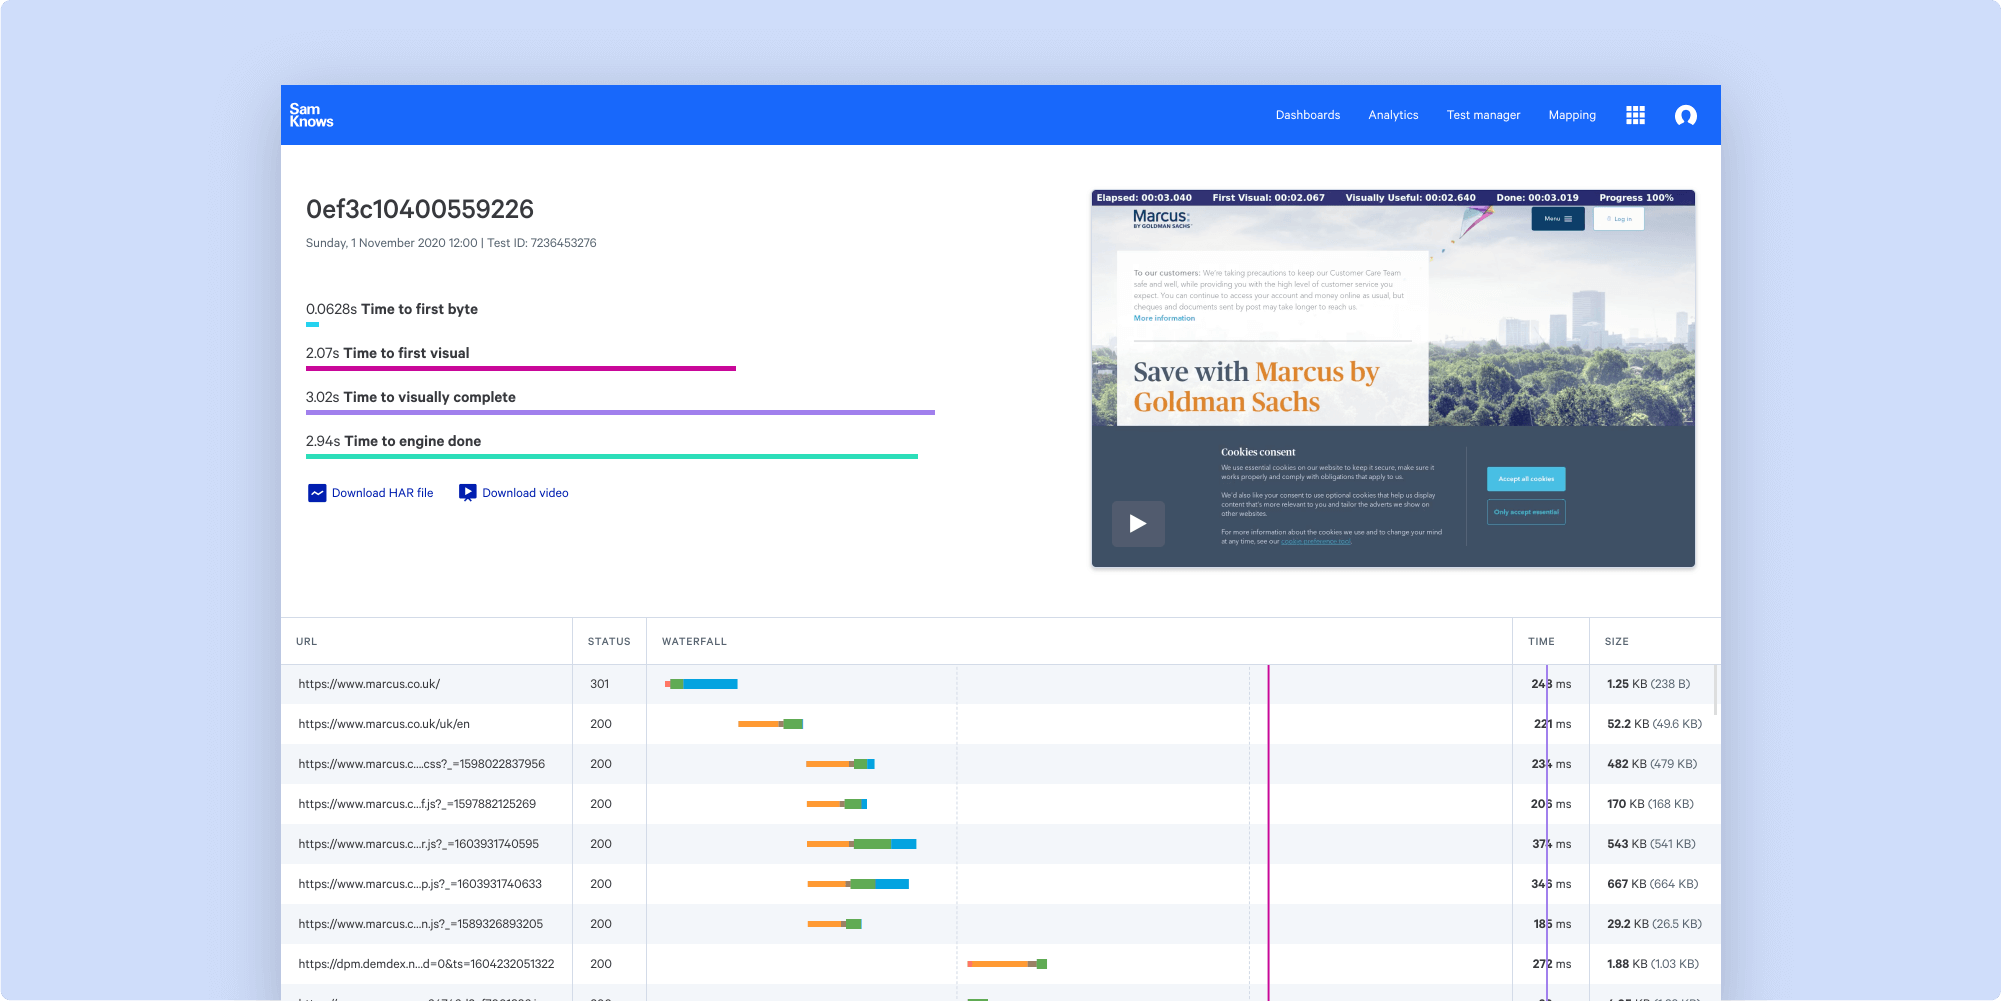Click the Time to engine done bar
This screenshot has height=1001, width=2001.
pos(612,456)
